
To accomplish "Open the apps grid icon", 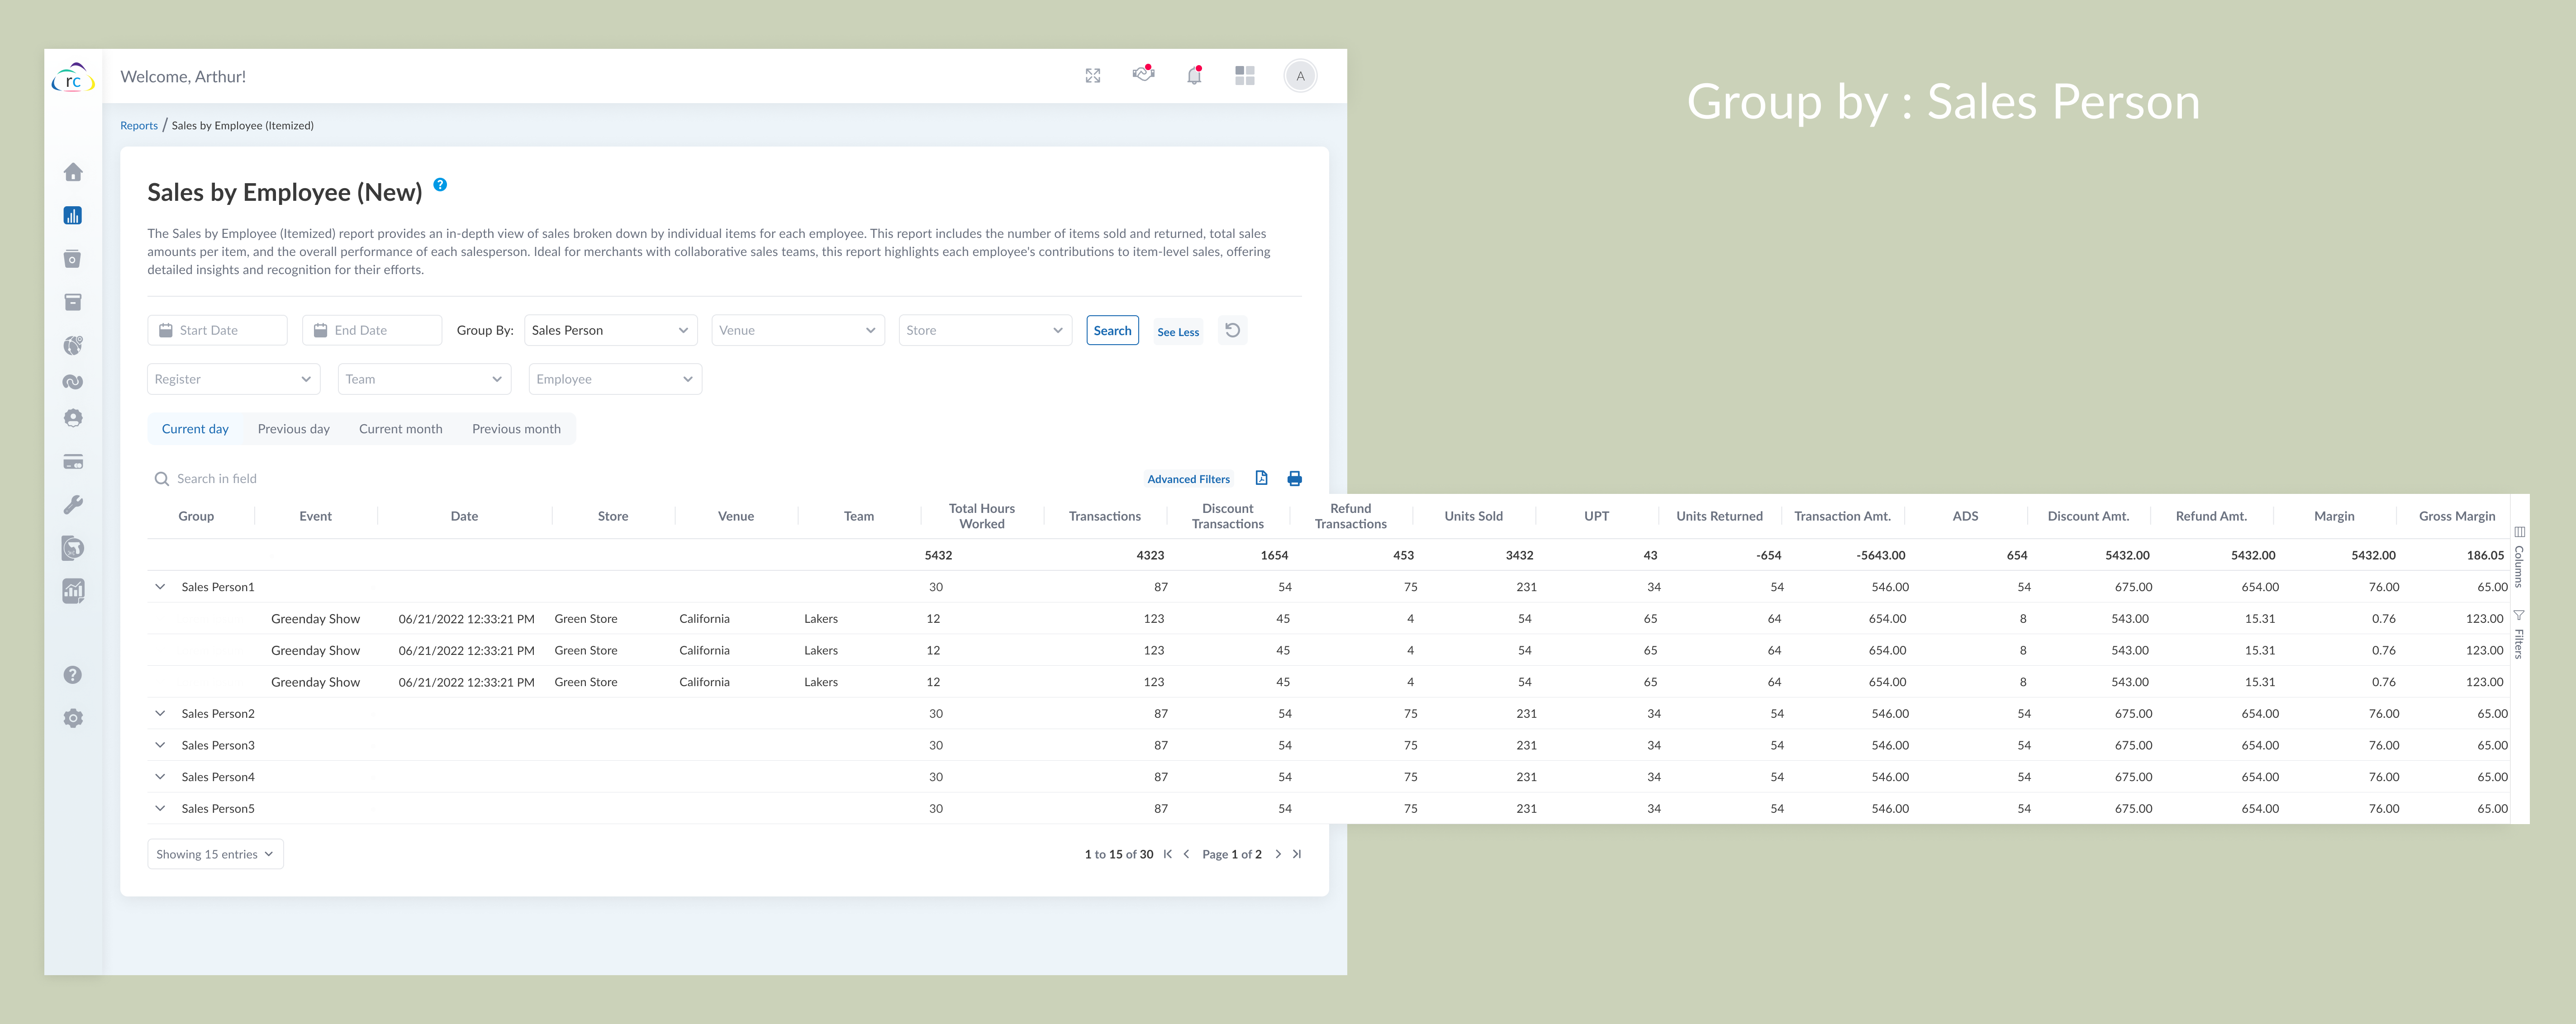I will coord(1245,76).
